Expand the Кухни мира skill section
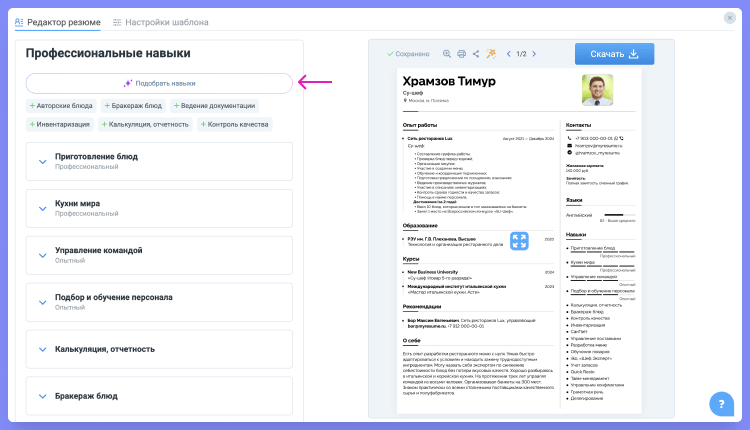 [43, 208]
